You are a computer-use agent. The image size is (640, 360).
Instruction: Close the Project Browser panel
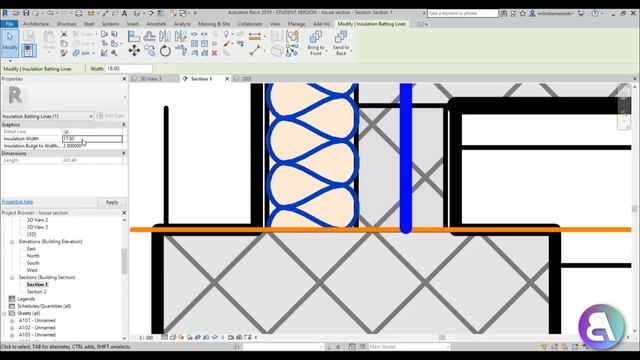pos(124,213)
